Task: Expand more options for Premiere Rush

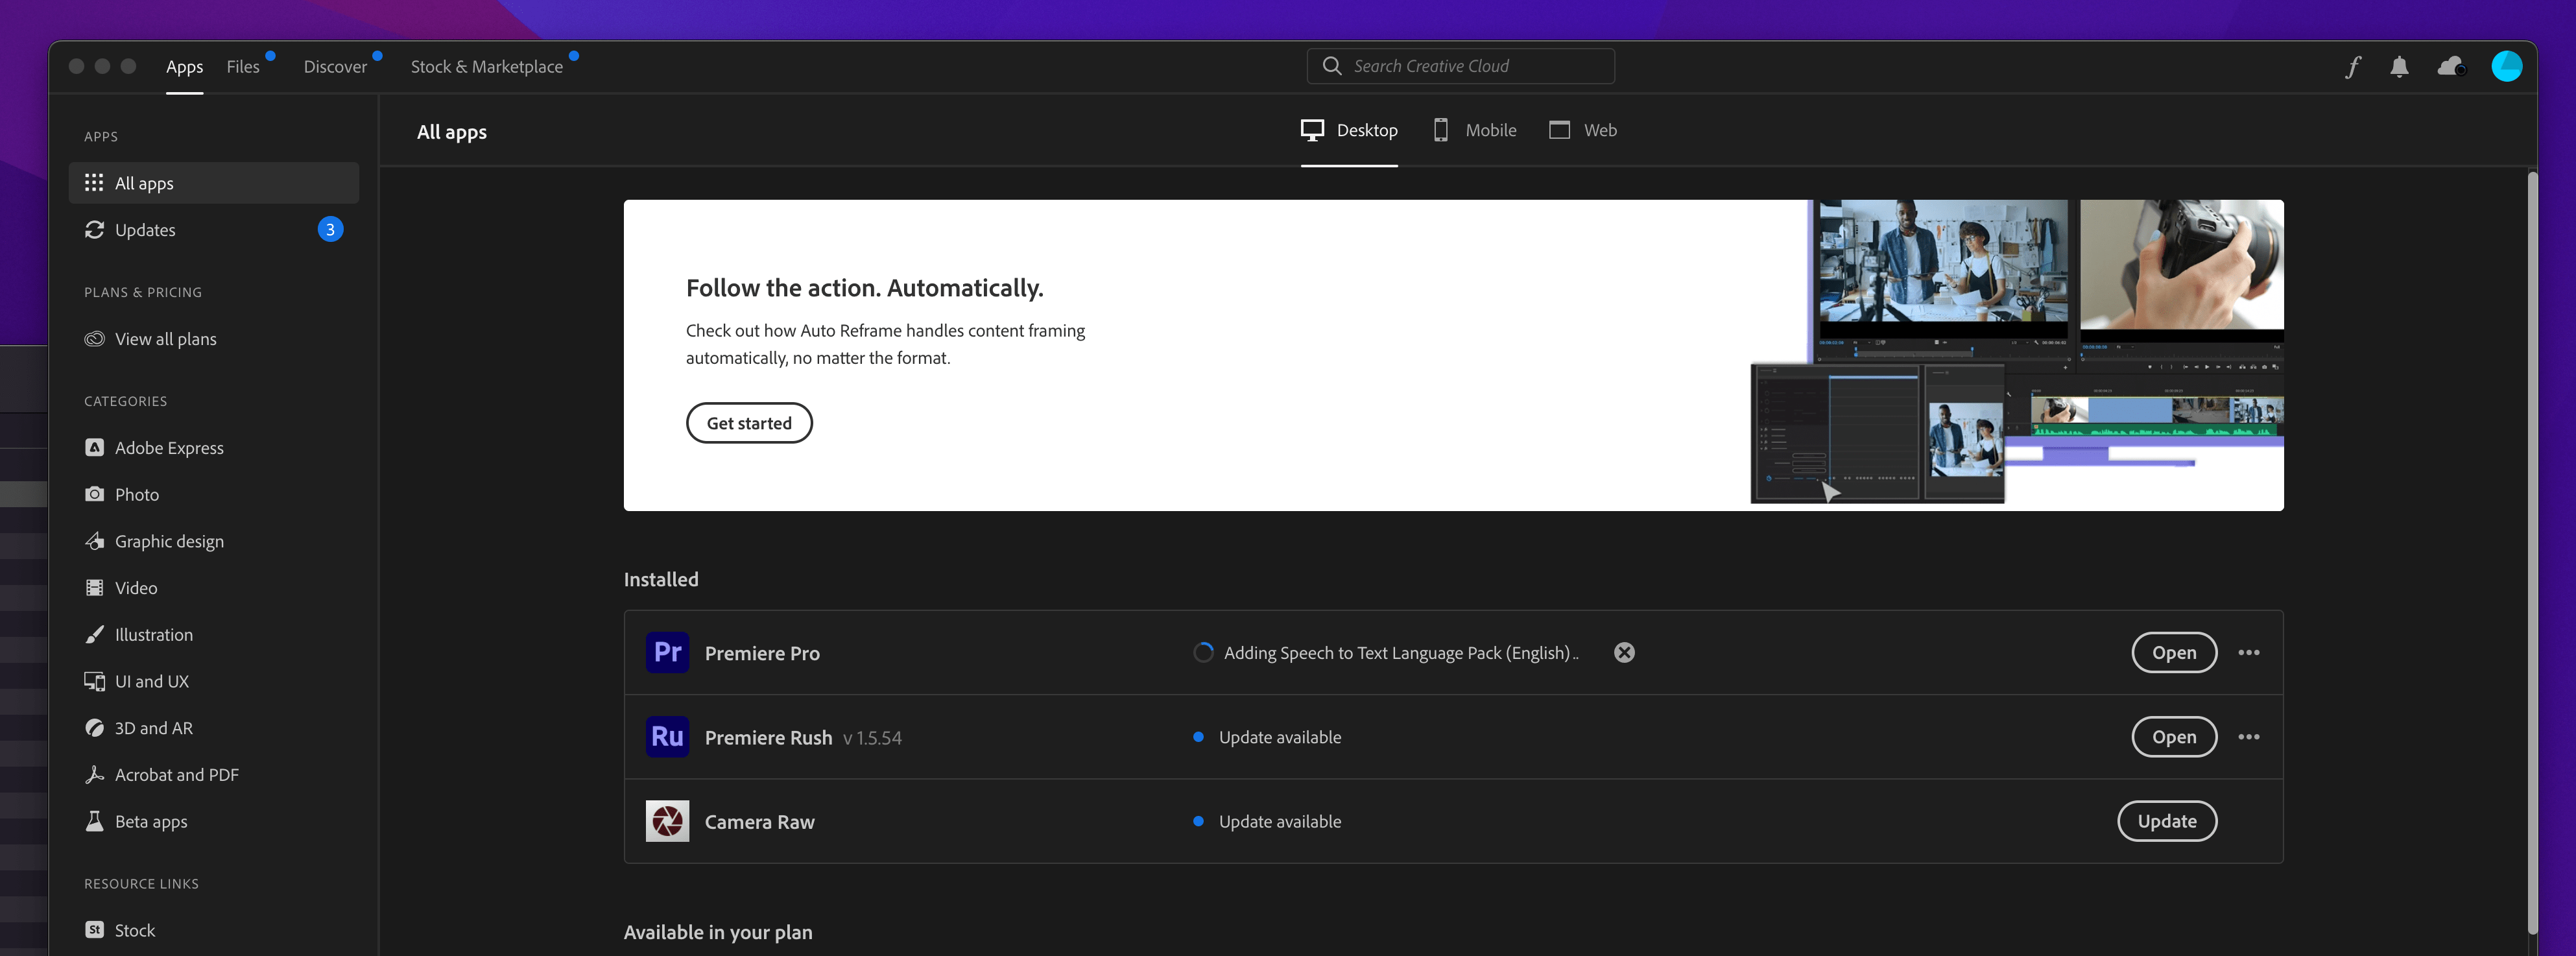Action: pyautogui.click(x=2249, y=737)
